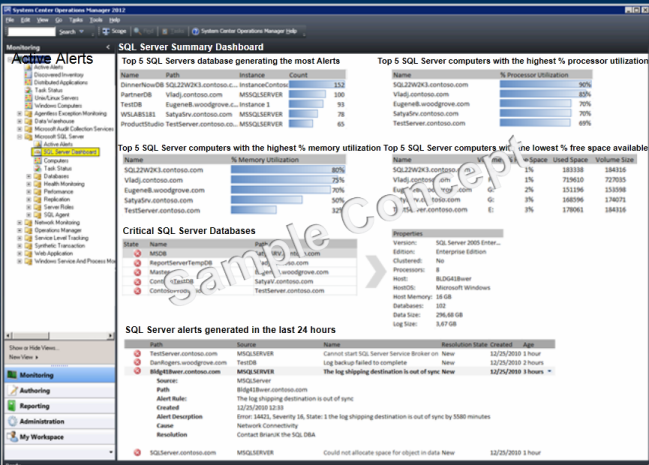Click SQL22W2K3 processor utilization bar
Viewport: 649px width, 465px height.
(x=545, y=84)
